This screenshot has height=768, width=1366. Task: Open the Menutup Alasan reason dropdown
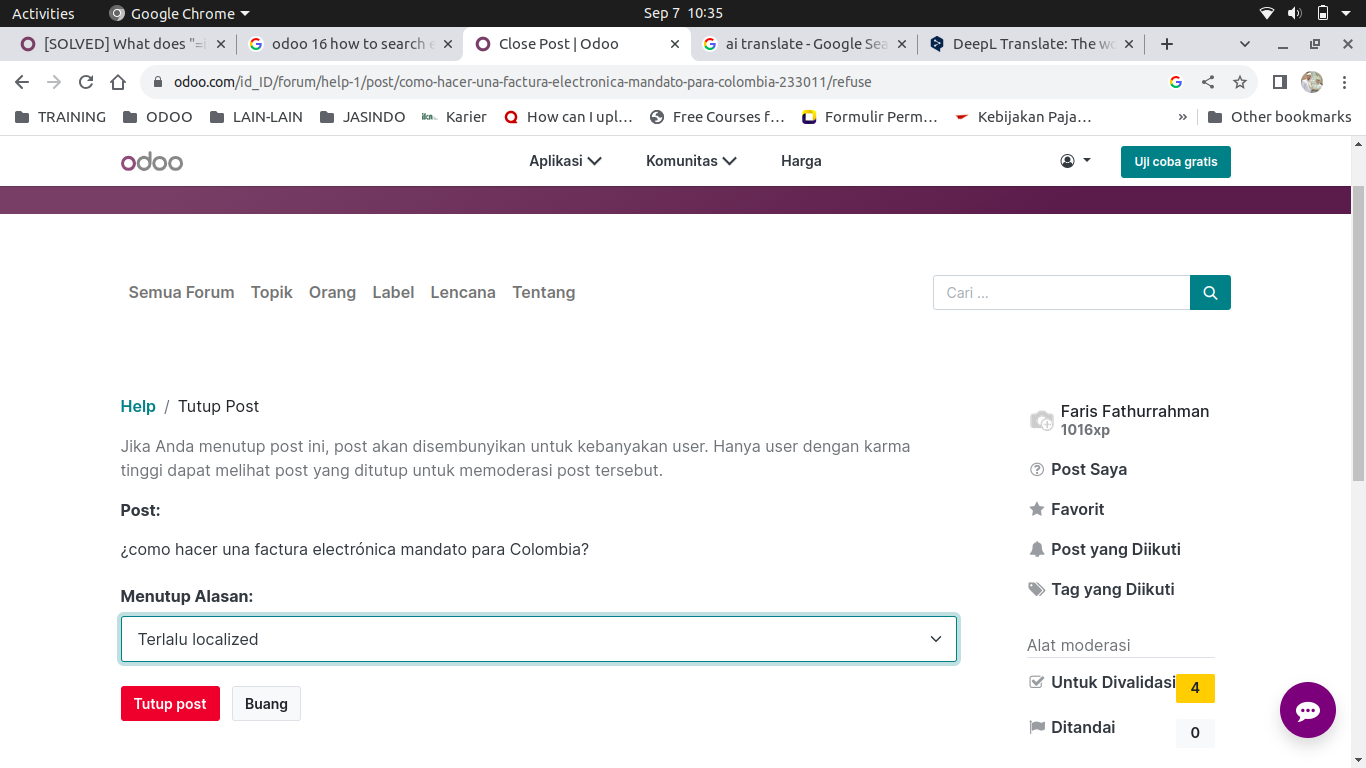tap(539, 639)
